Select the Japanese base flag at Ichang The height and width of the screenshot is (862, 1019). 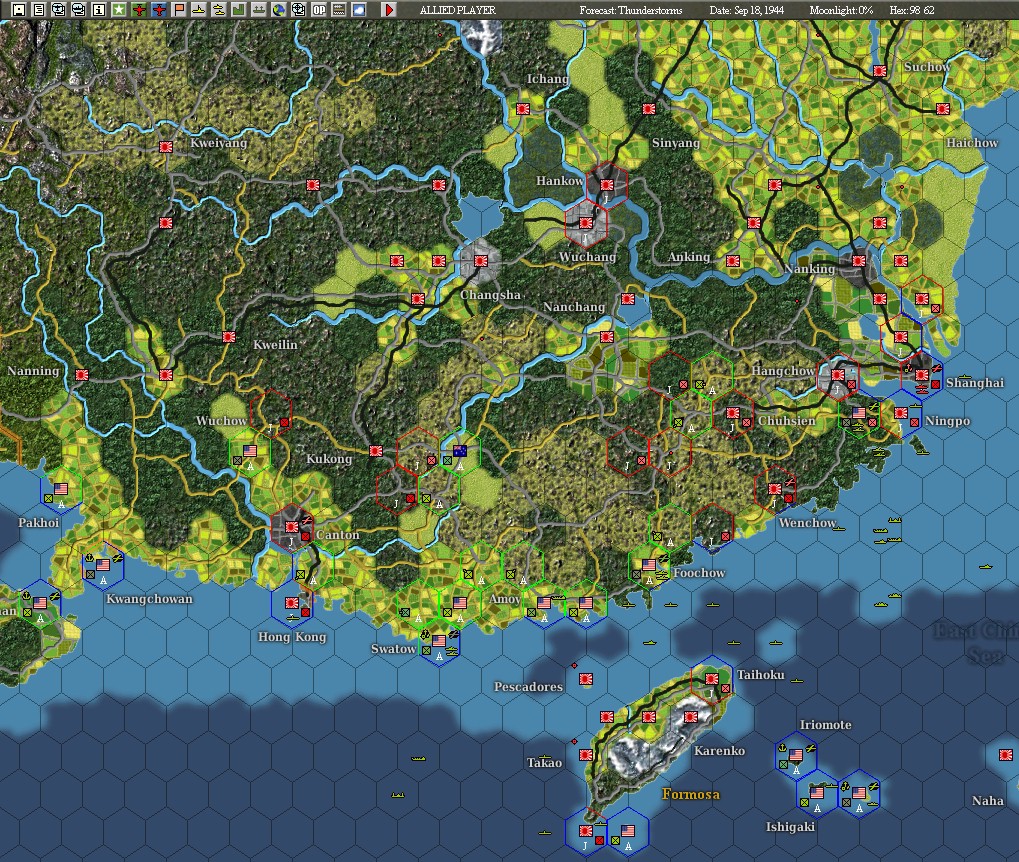click(522, 109)
